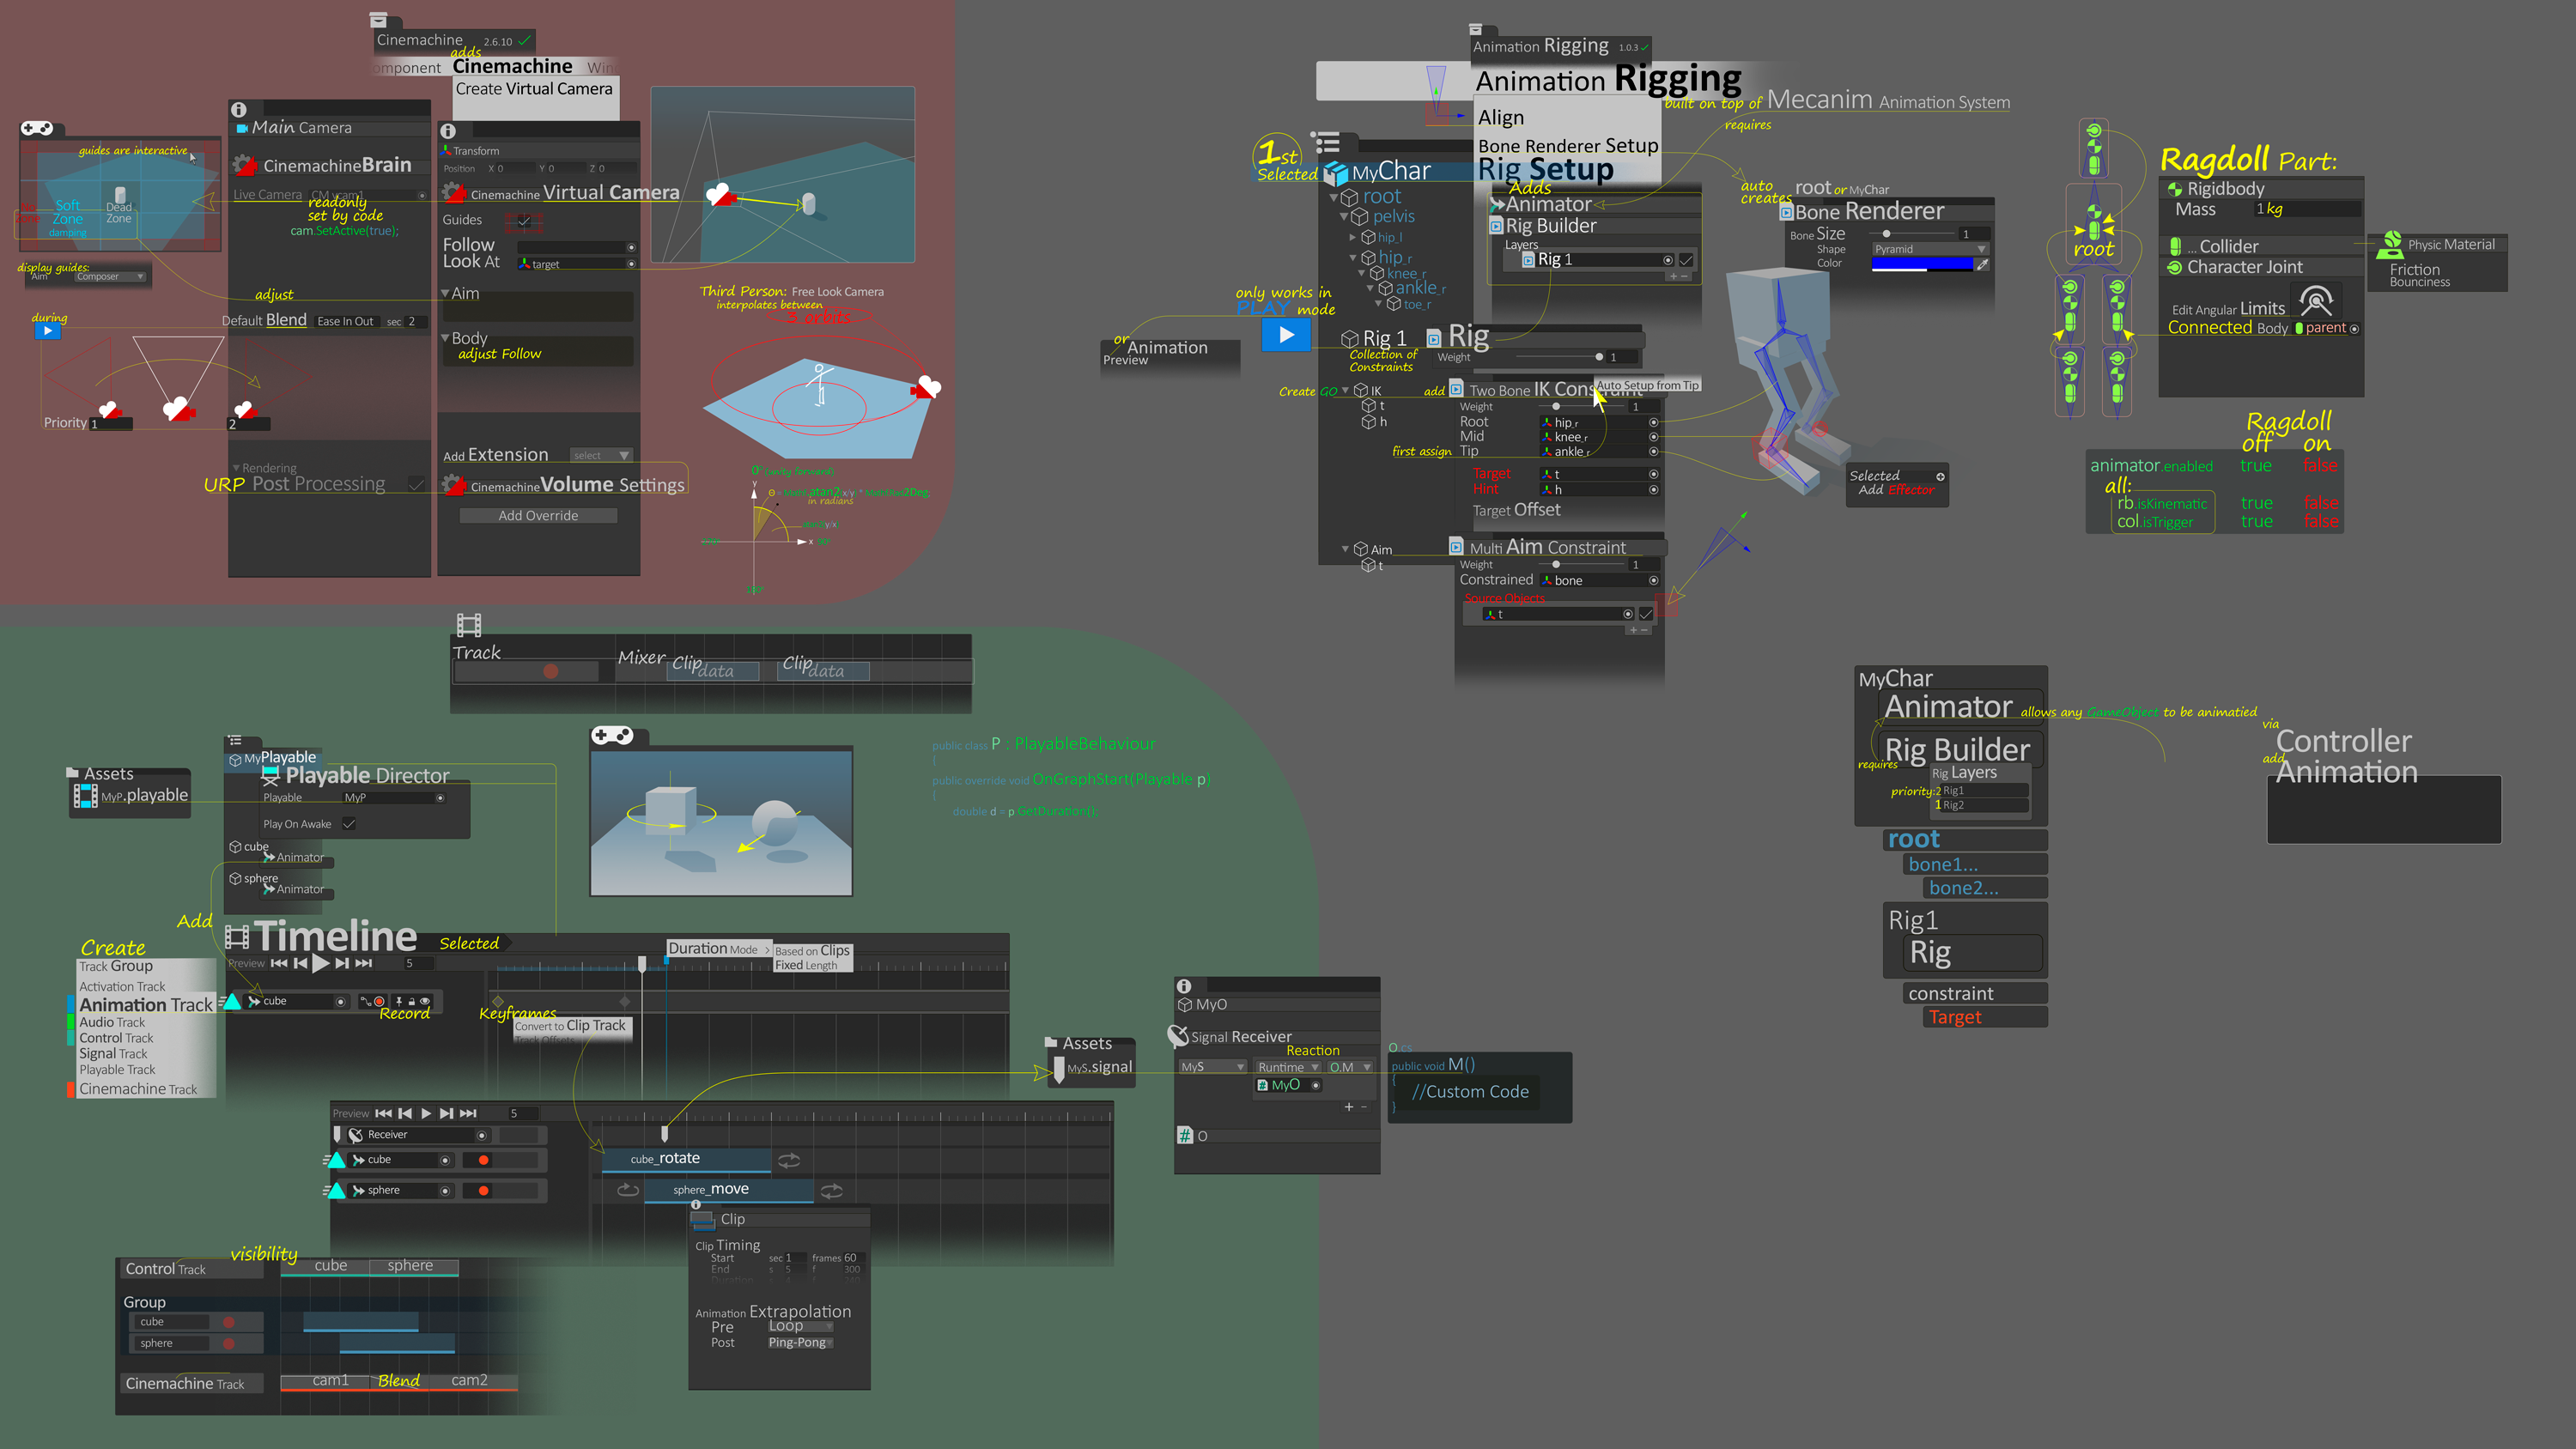The height and width of the screenshot is (1449, 2576).
Task: Collapse the pelvis tree node
Action: (1344, 217)
